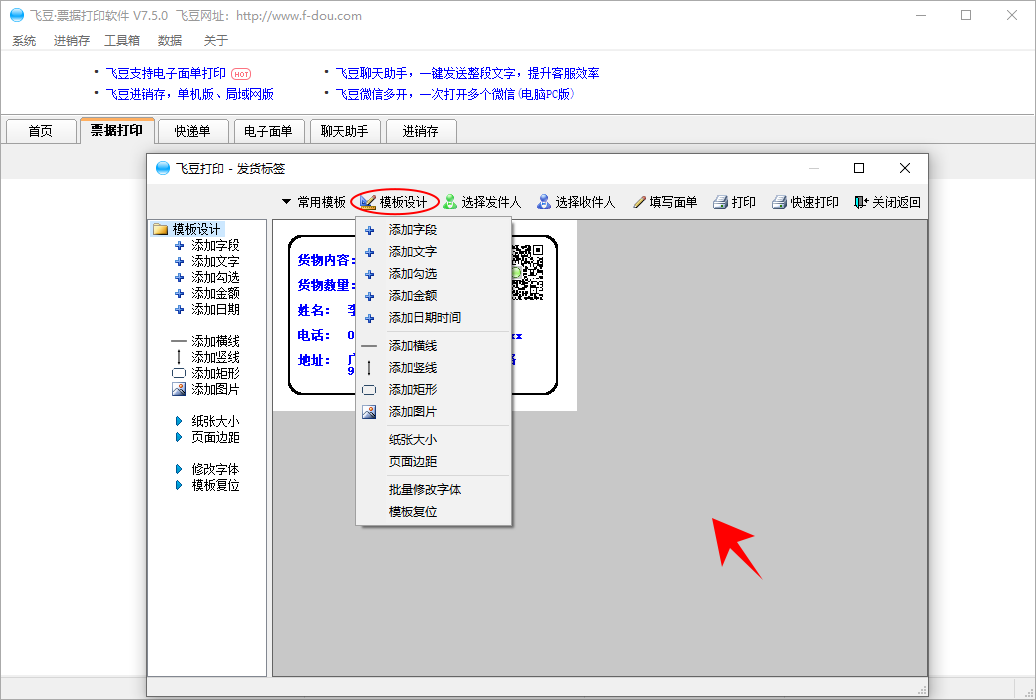
Task: Click the plus icon beside tree item 添加文字
Action: [179, 262]
